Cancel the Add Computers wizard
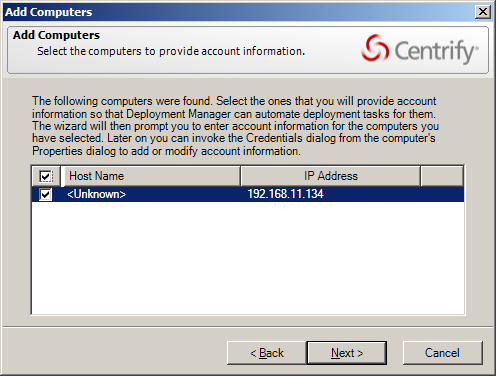This screenshot has width=498, height=376. (x=442, y=353)
